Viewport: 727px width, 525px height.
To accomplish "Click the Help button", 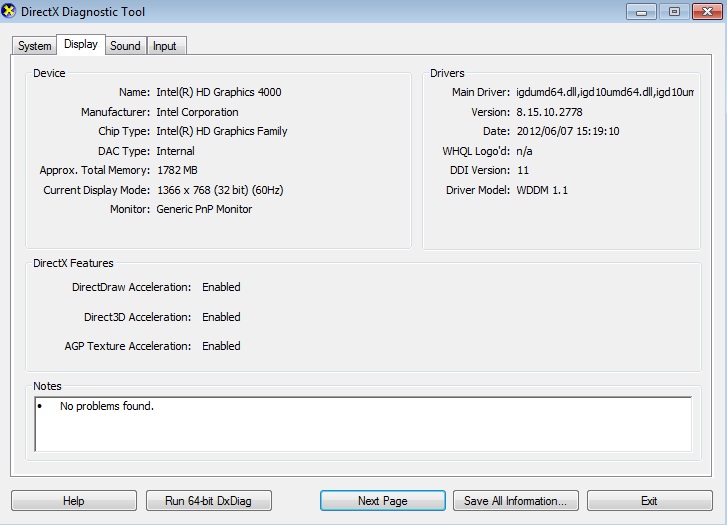I will (x=74, y=501).
